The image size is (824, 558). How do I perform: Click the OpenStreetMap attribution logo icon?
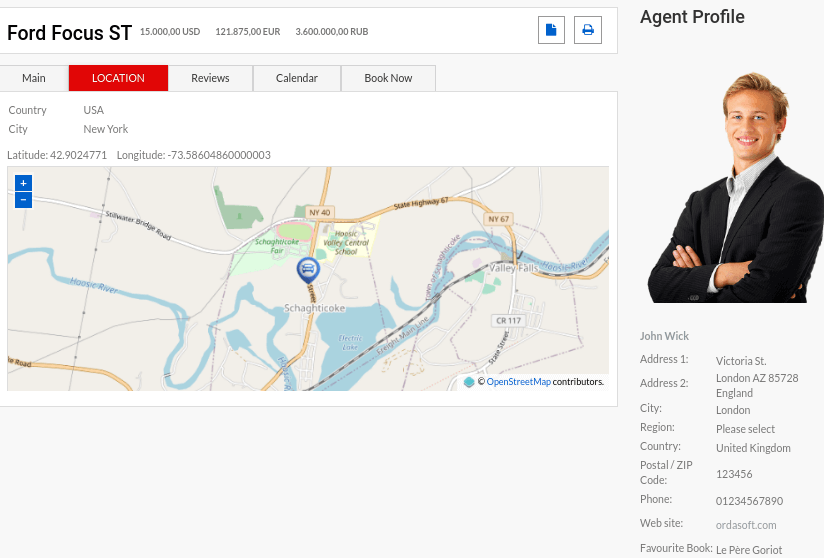[x=469, y=382]
